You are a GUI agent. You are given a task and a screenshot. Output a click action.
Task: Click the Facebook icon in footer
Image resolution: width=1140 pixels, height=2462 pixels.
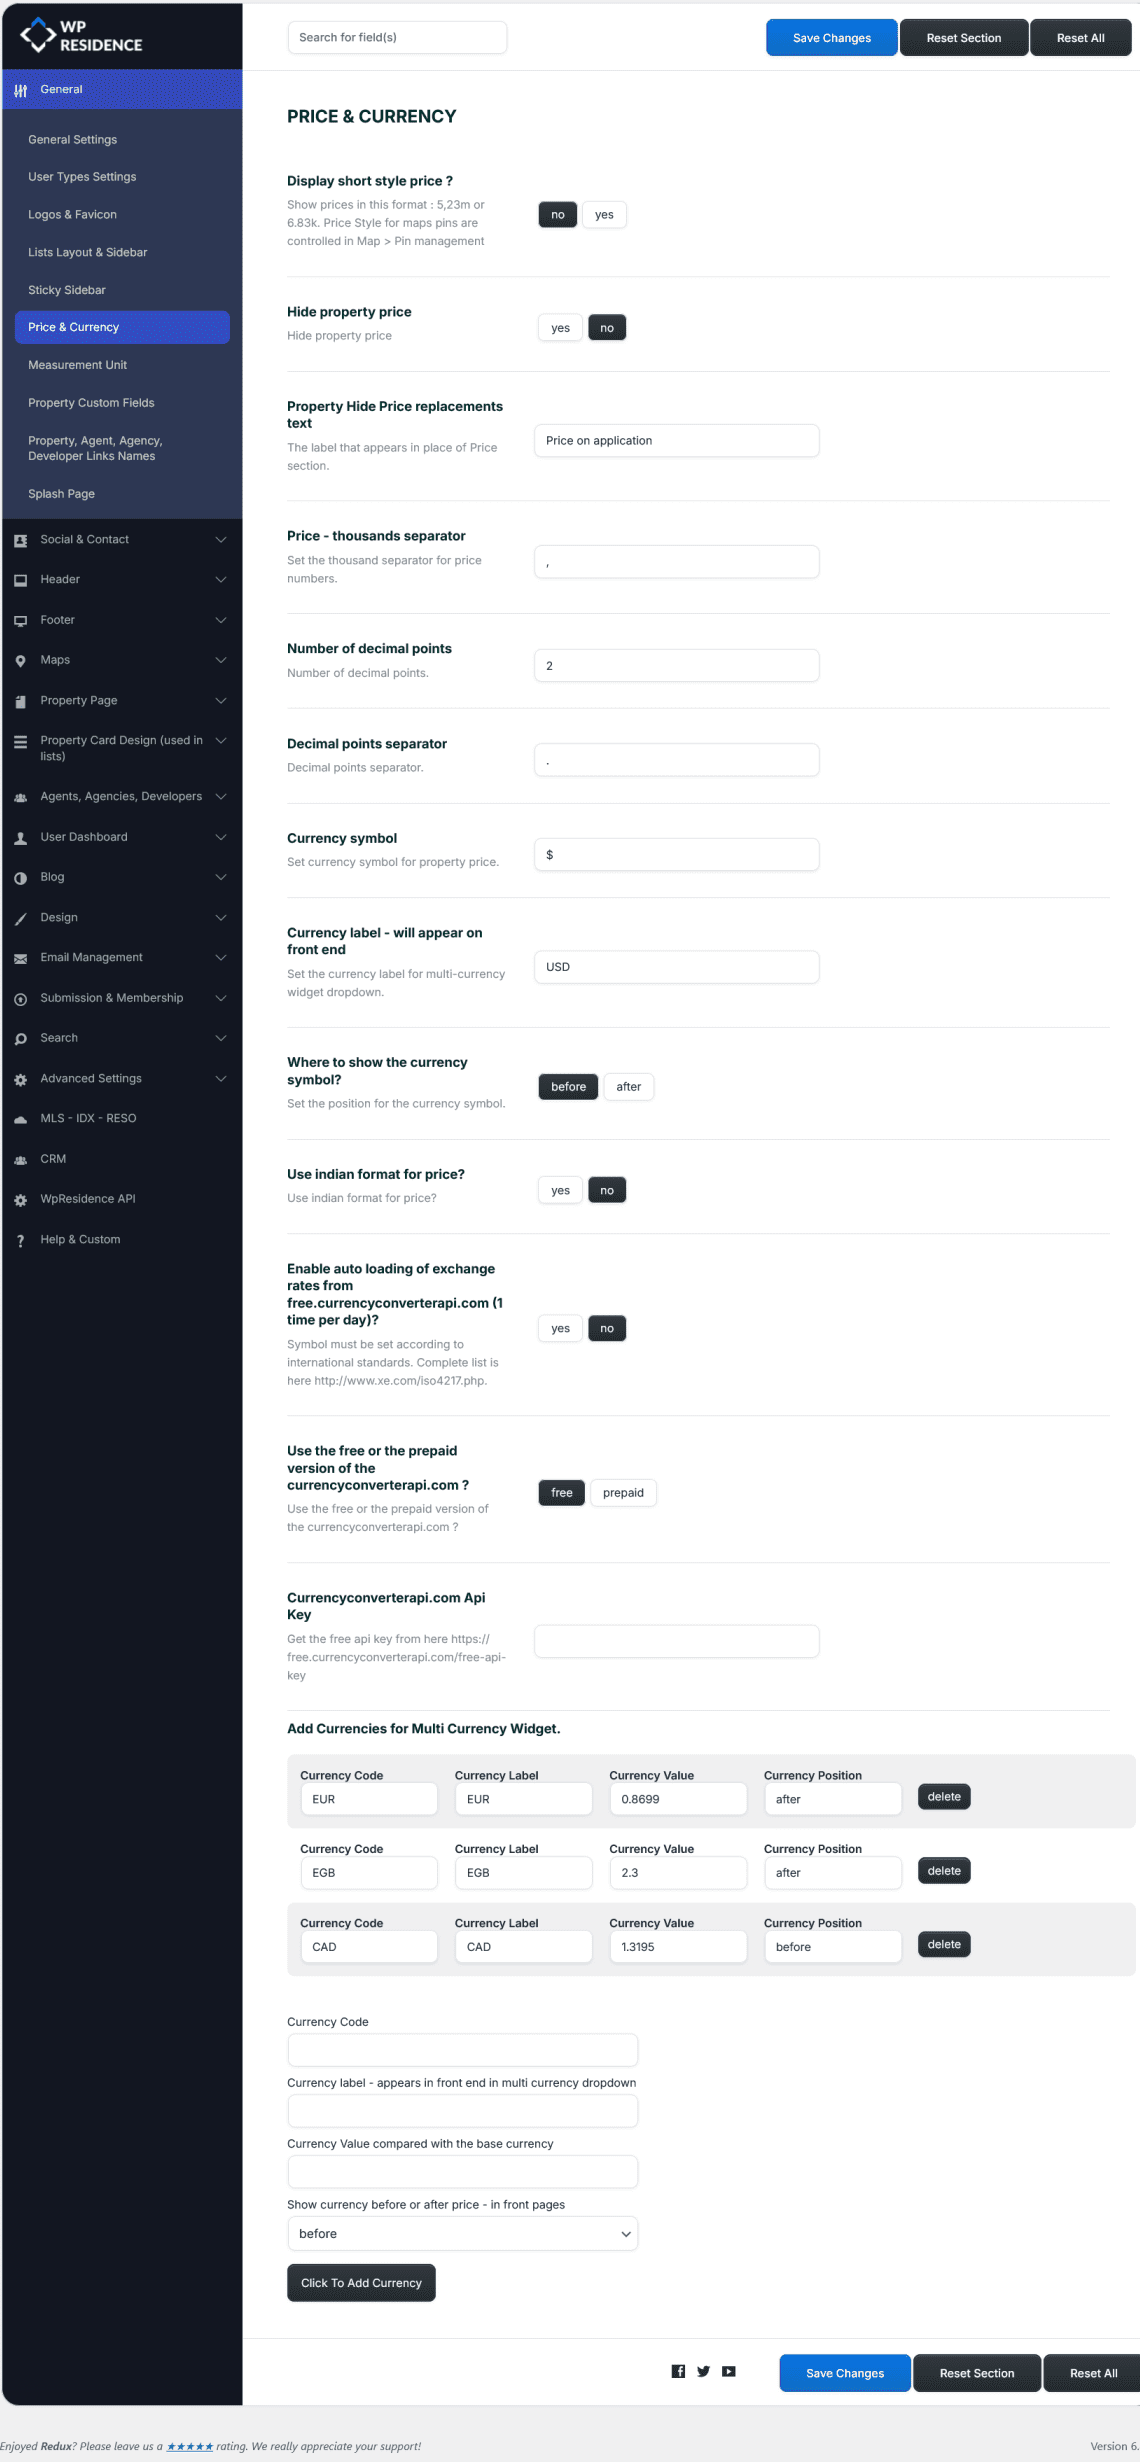tap(678, 2371)
